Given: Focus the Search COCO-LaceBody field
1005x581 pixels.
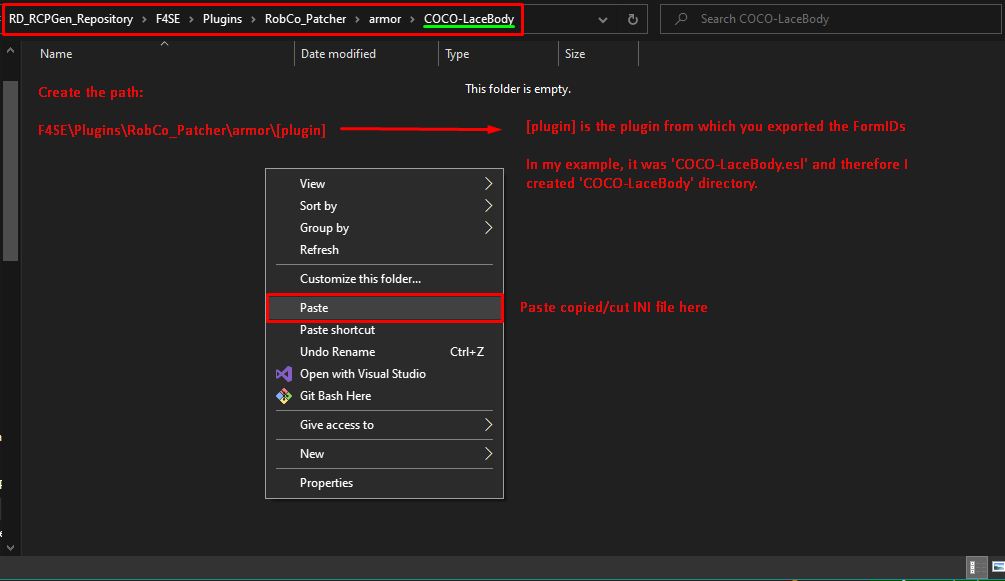Looking at the screenshot, I should point(831,19).
